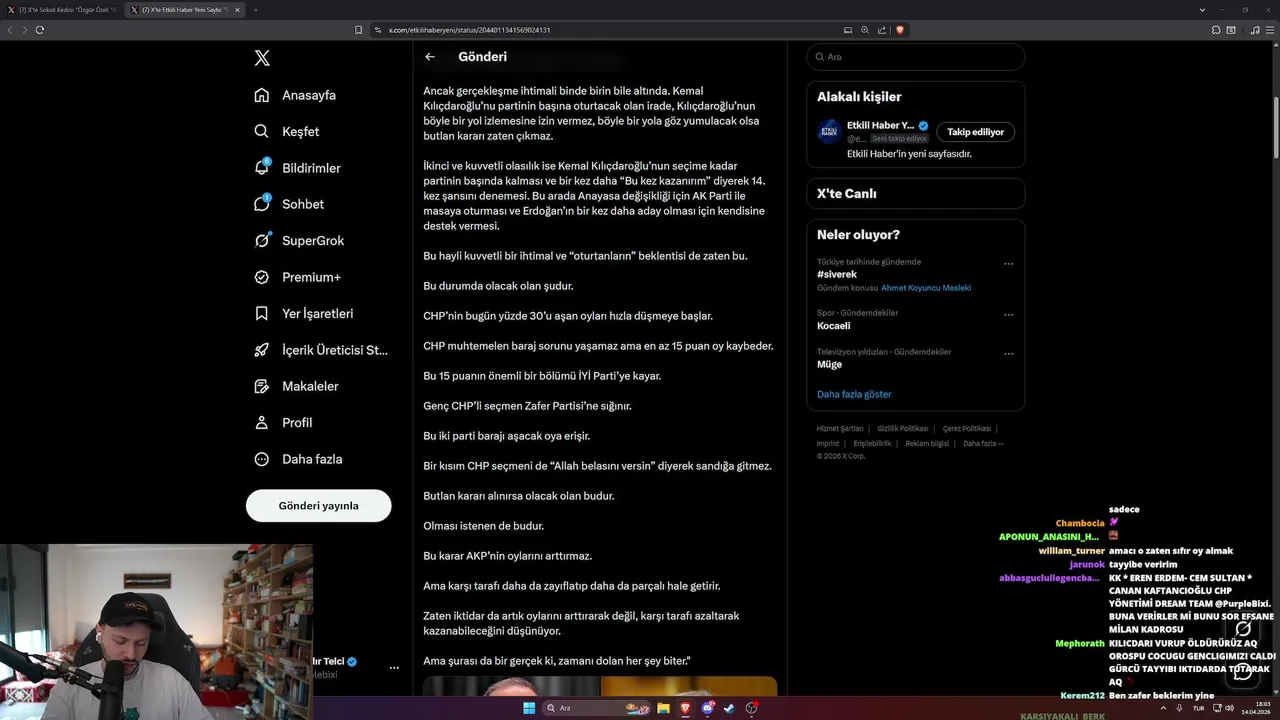Open Steam from taskbar

coord(729,708)
